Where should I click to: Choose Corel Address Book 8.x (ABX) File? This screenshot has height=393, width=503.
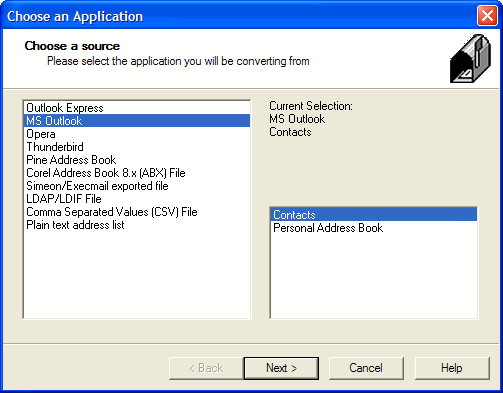137,173
